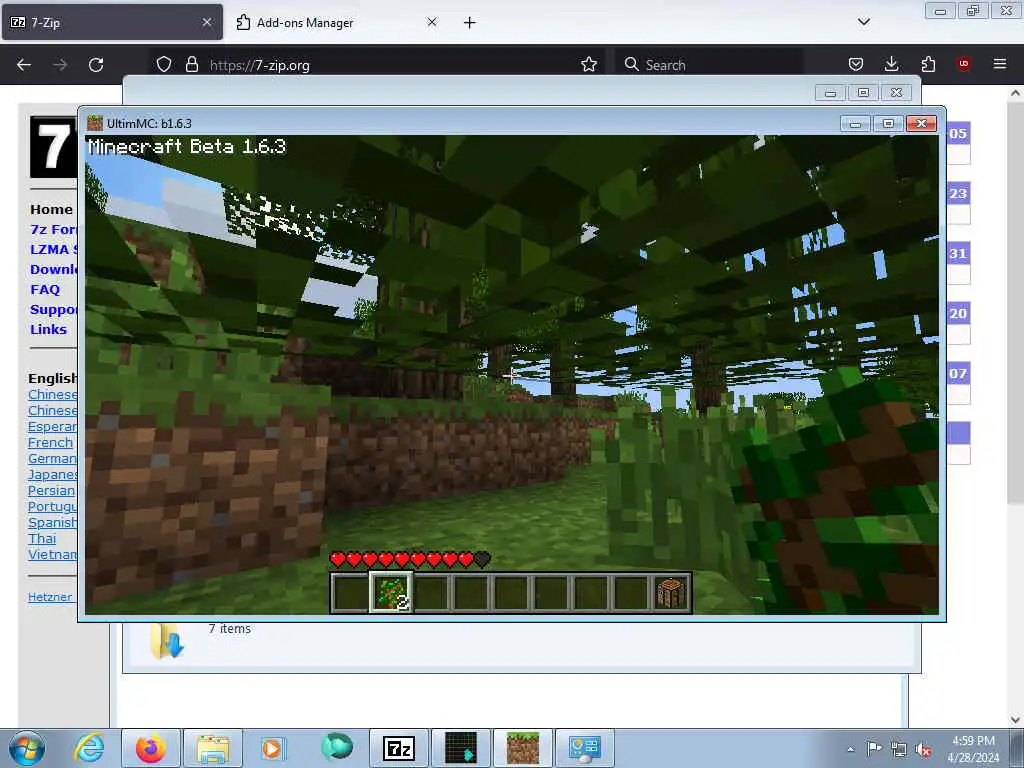Reload the 7-zip.org page
The width and height of the screenshot is (1024, 768).
click(x=96, y=65)
